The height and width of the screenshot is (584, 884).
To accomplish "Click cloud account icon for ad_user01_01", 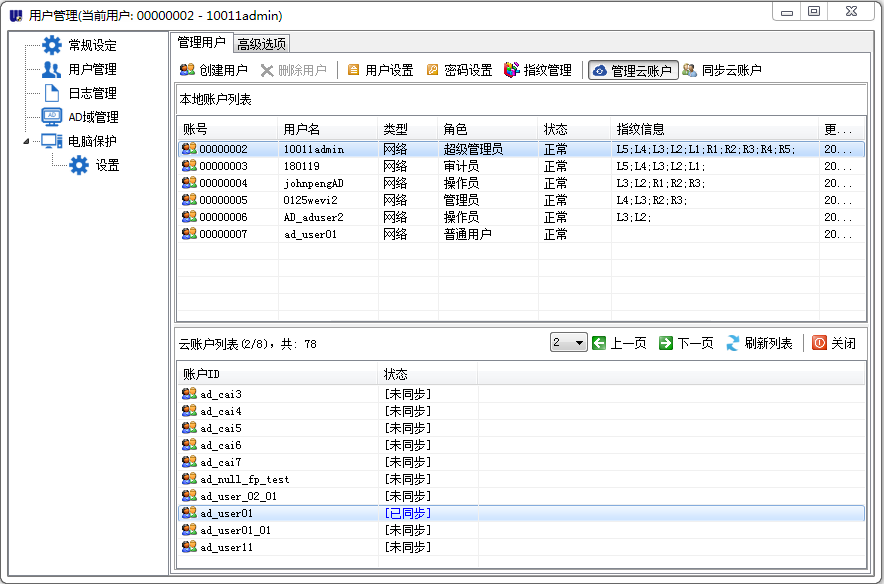I will point(189,529).
